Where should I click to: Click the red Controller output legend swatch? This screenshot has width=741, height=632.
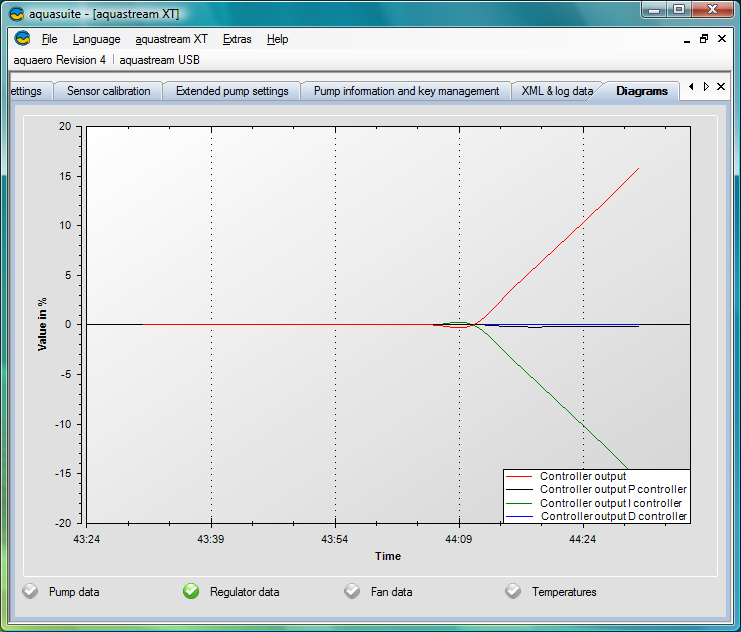click(x=519, y=476)
